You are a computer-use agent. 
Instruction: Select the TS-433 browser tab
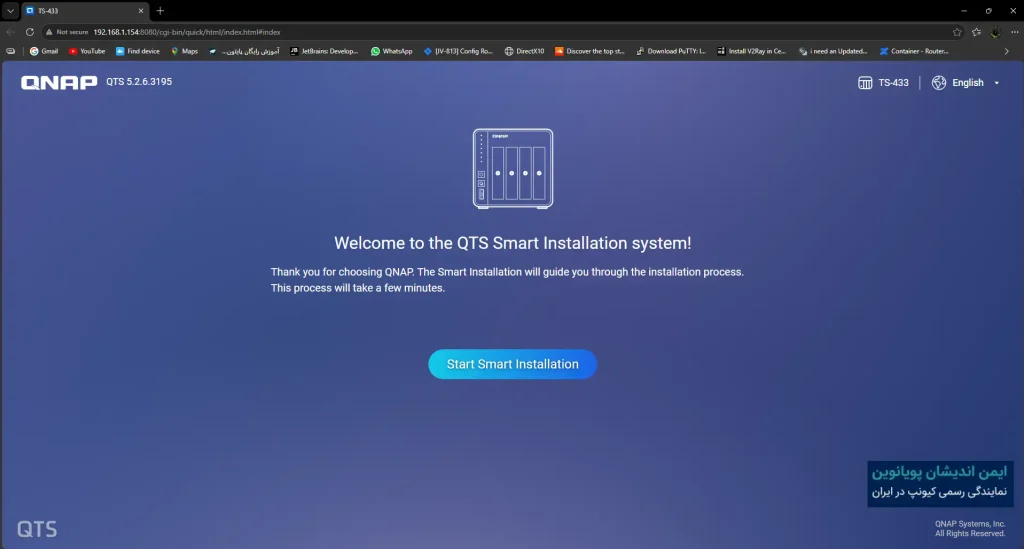84,10
